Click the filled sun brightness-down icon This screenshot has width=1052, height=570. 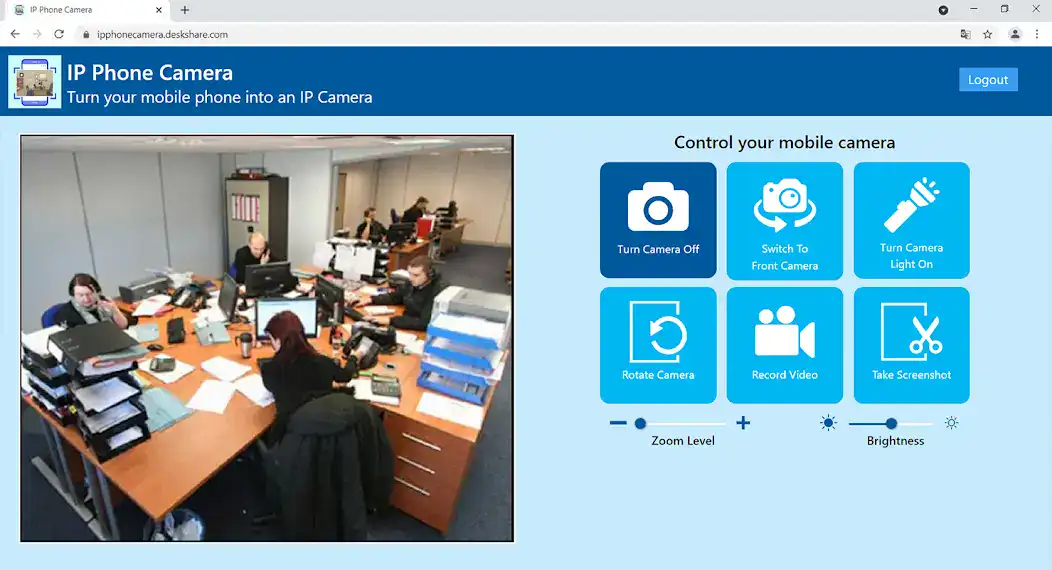coord(829,423)
